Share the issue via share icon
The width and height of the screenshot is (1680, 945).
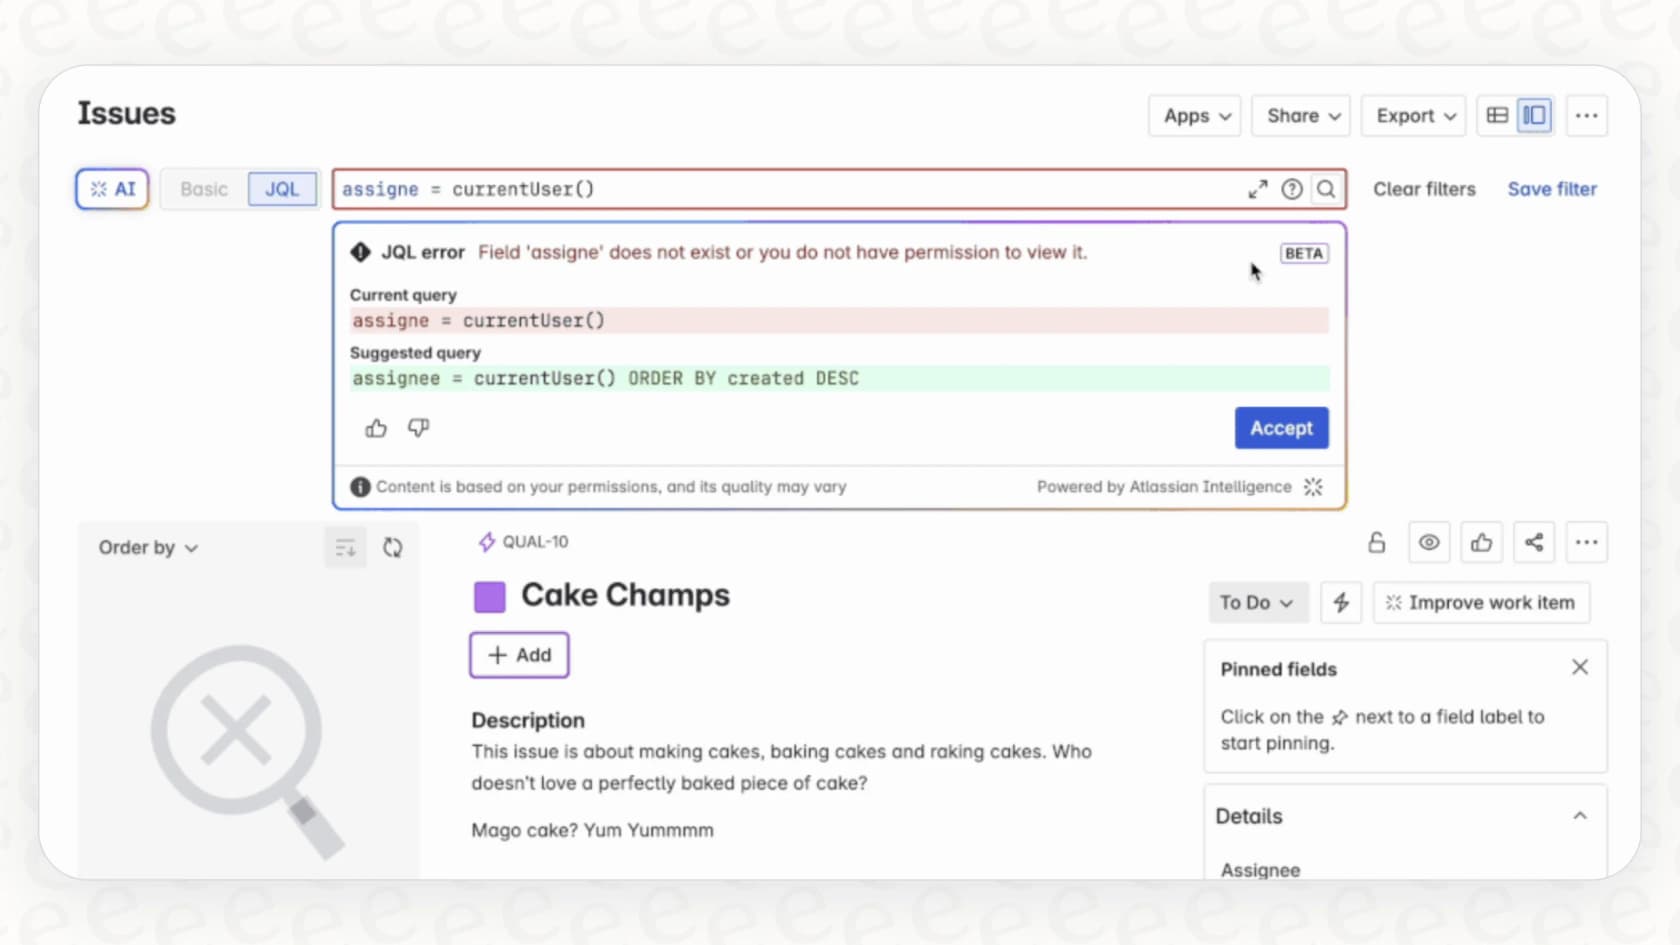click(1534, 543)
